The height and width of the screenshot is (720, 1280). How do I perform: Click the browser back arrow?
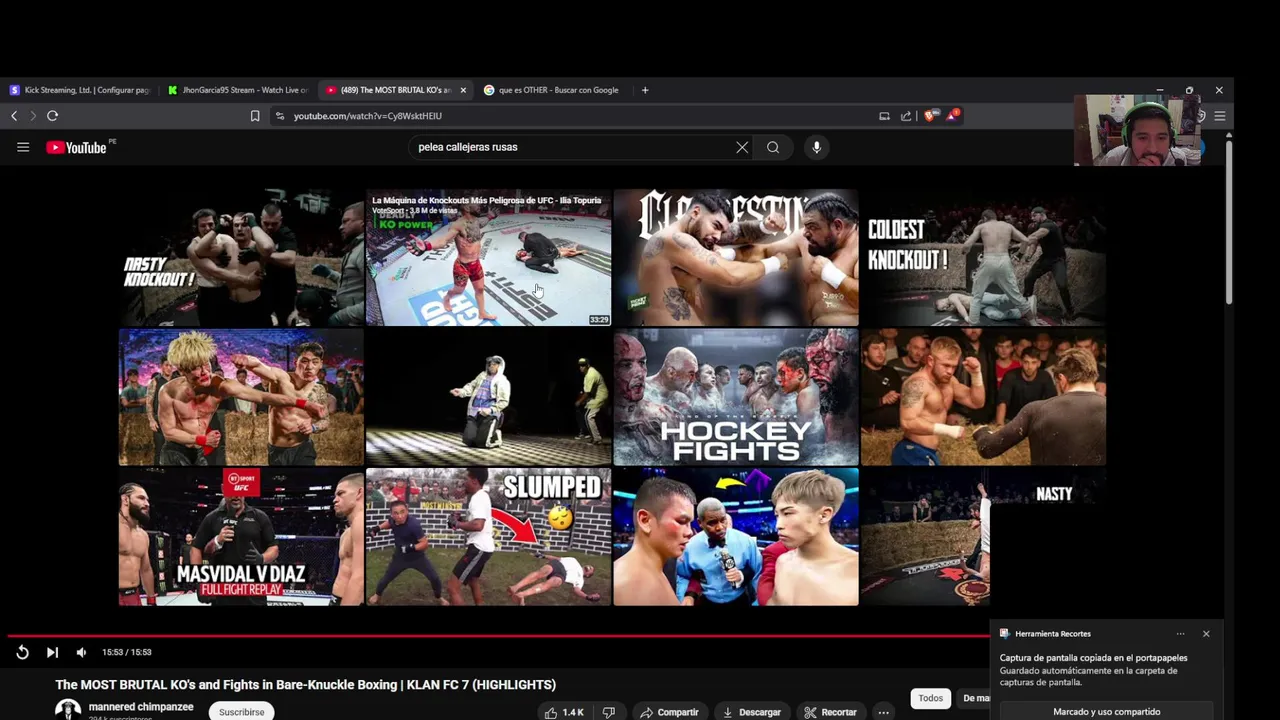(14, 116)
